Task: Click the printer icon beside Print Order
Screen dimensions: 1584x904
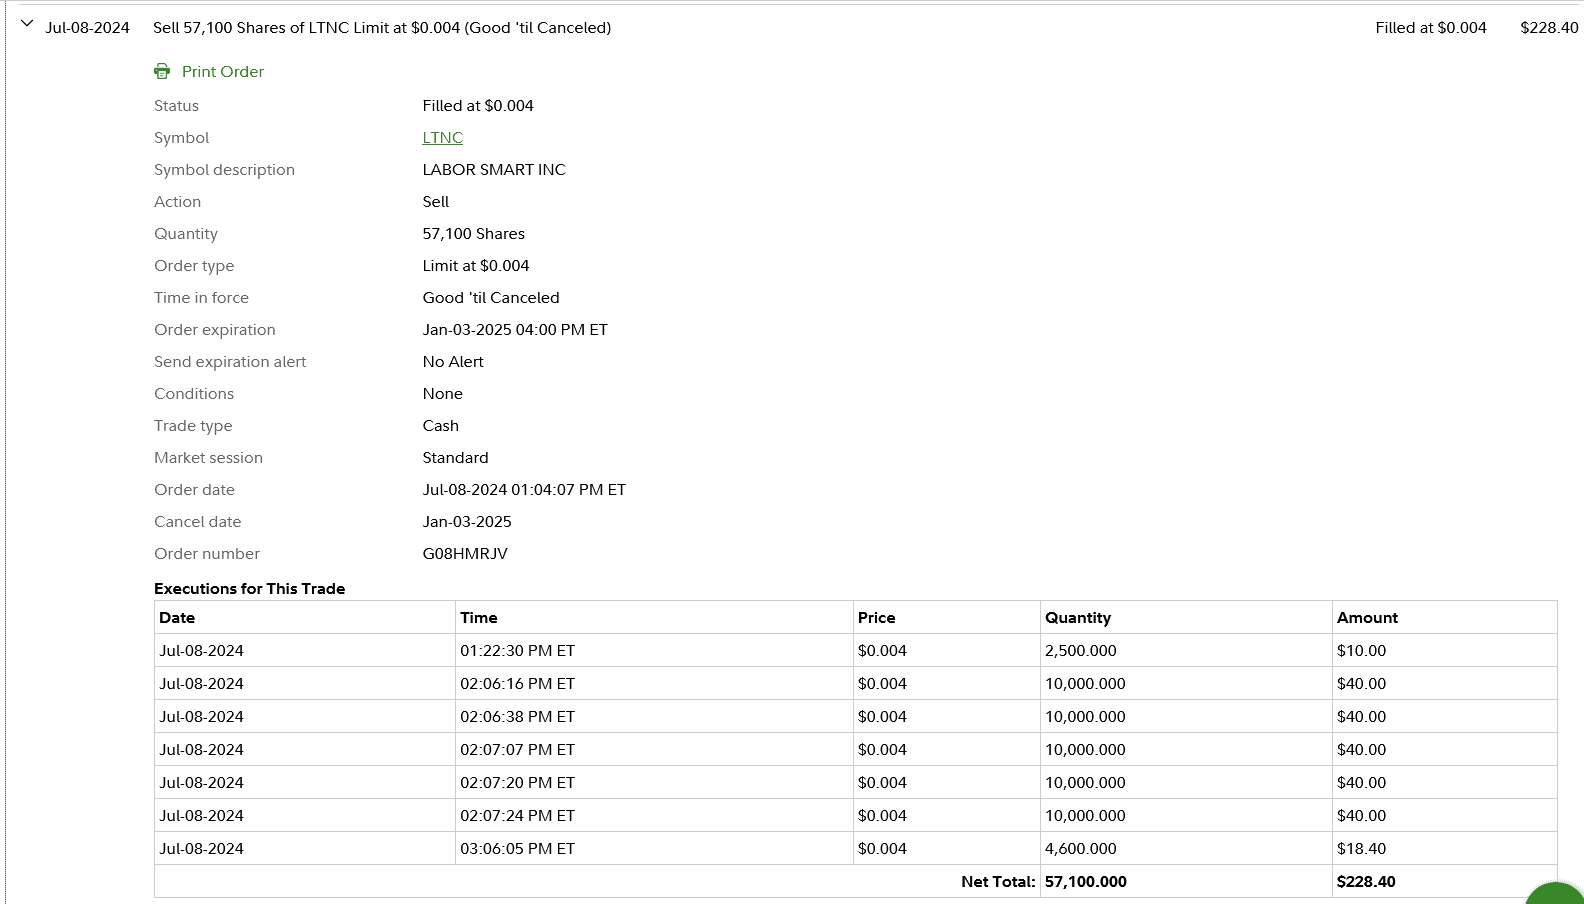Action: pyautogui.click(x=162, y=72)
